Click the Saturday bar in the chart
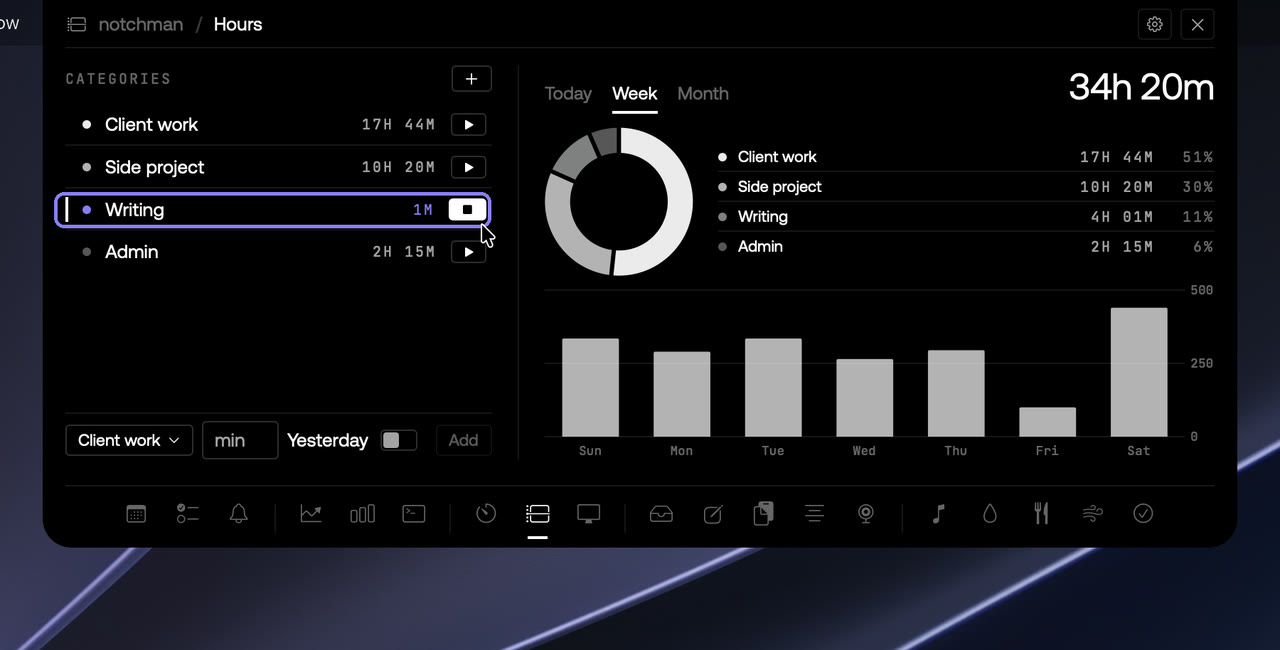Screen dimensions: 1280x650 [x=1139, y=372]
